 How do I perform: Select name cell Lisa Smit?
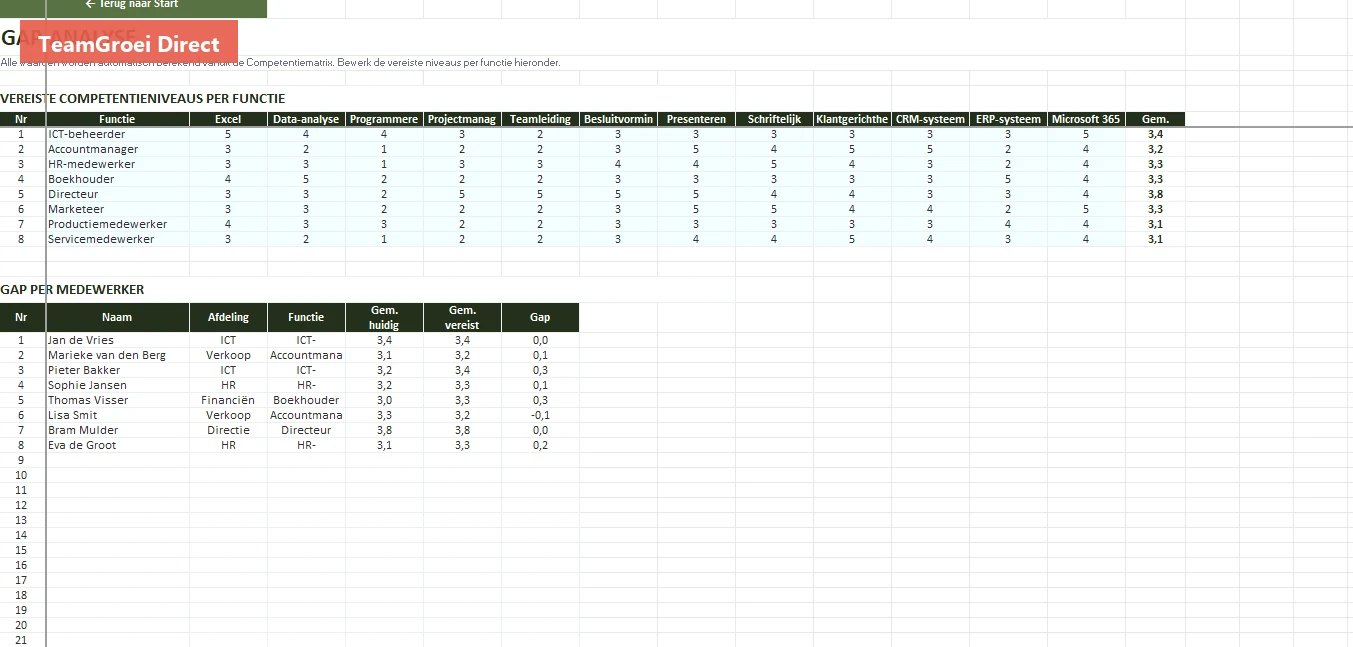click(118, 415)
